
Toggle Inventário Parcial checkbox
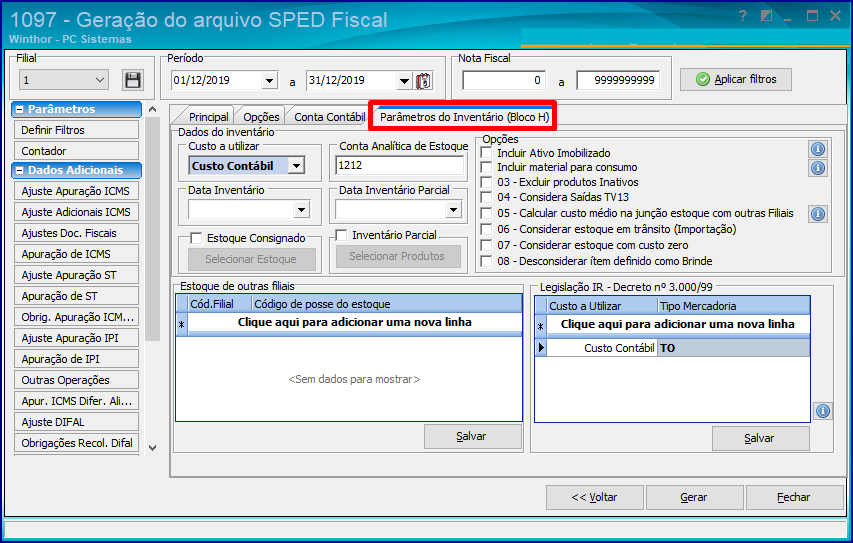pos(341,235)
